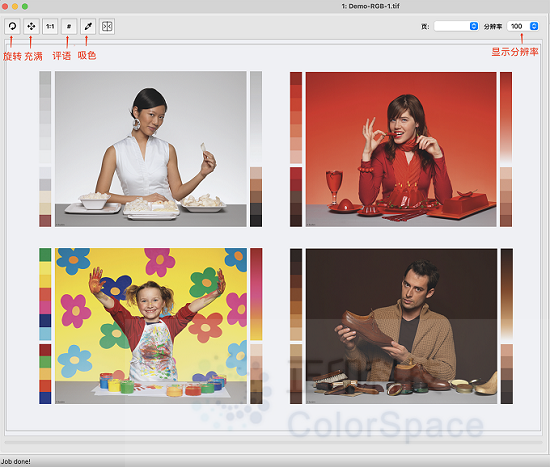This screenshot has height=467, width=550.
Task: Click the woman in white blouse photo
Action: click(x=151, y=149)
